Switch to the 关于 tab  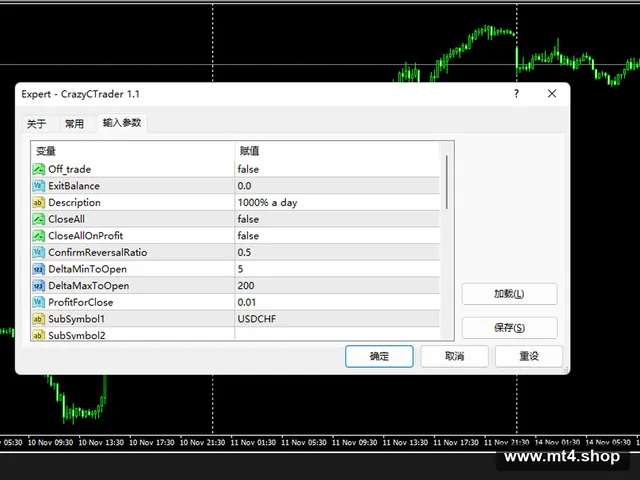coord(36,124)
